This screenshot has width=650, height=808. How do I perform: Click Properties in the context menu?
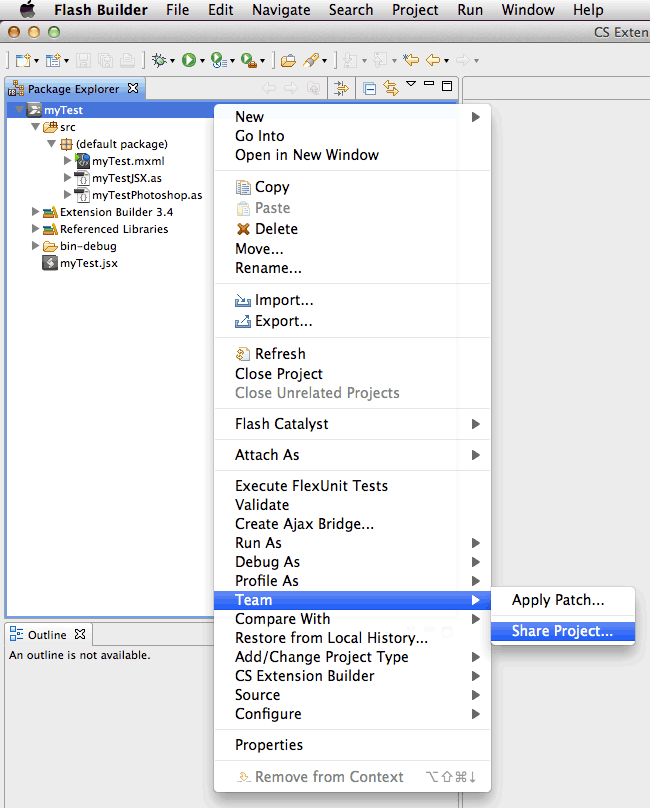[x=268, y=745]
